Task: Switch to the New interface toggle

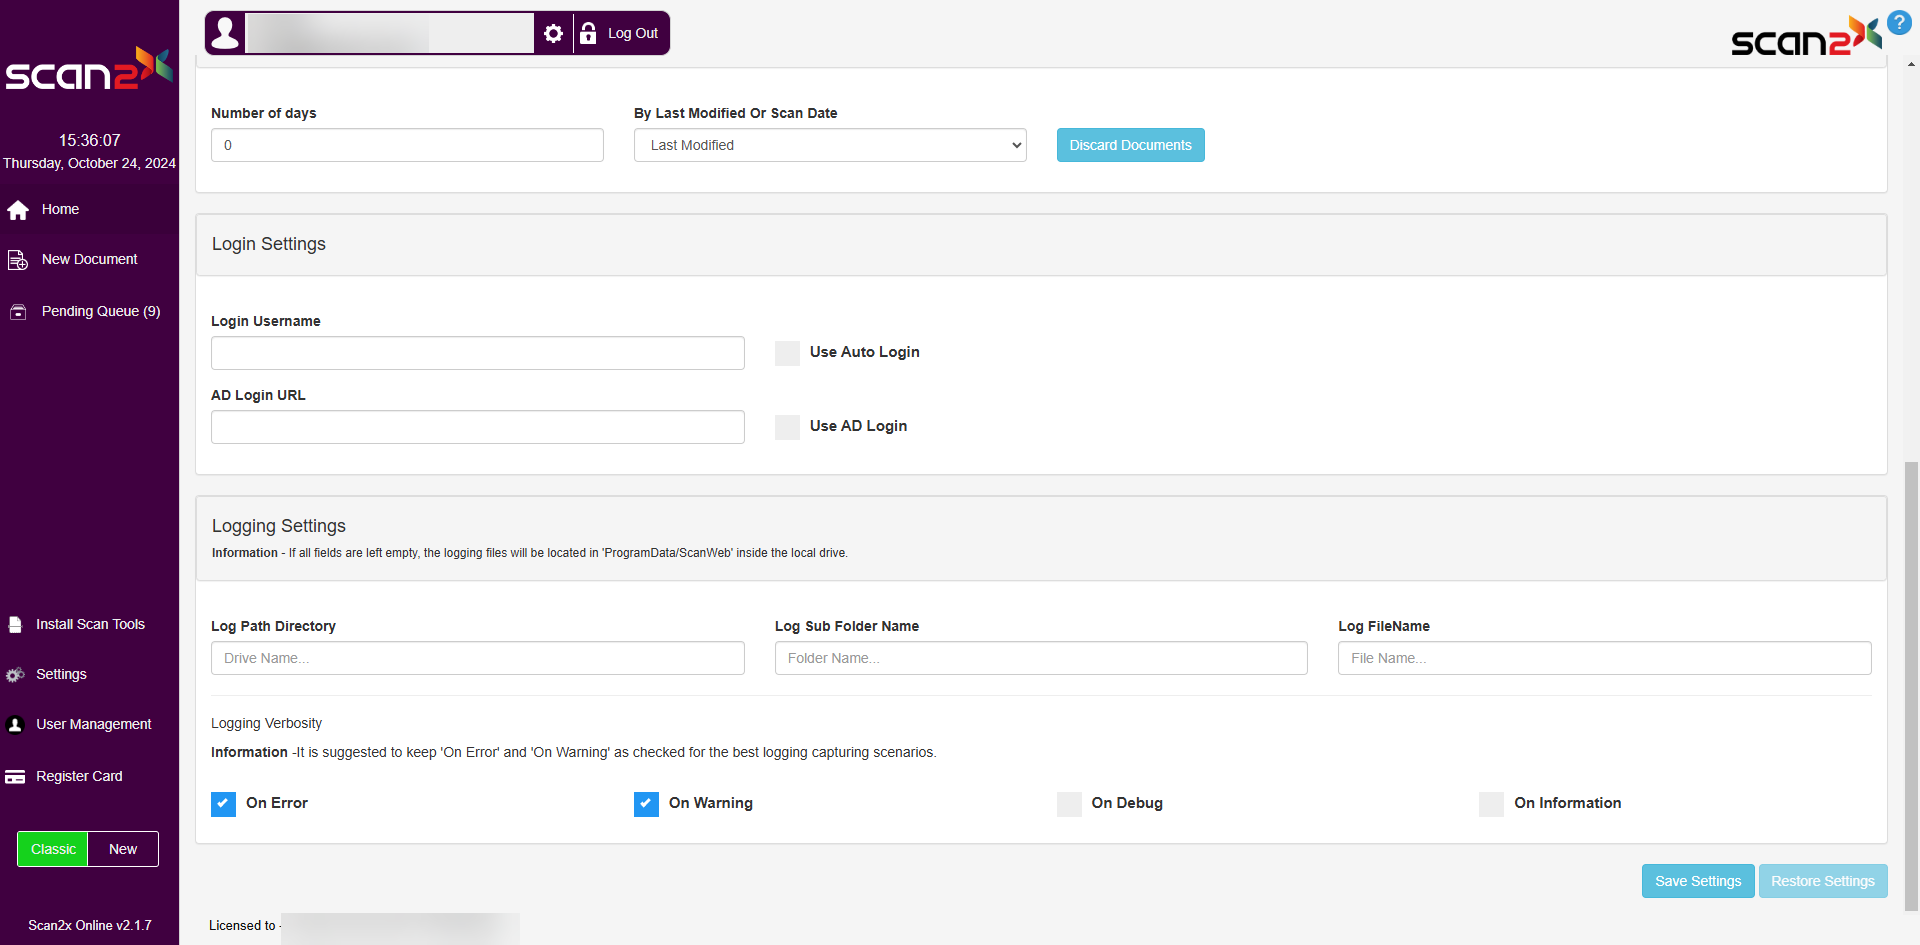Action: pyautogui.click(x=123, y=849)
